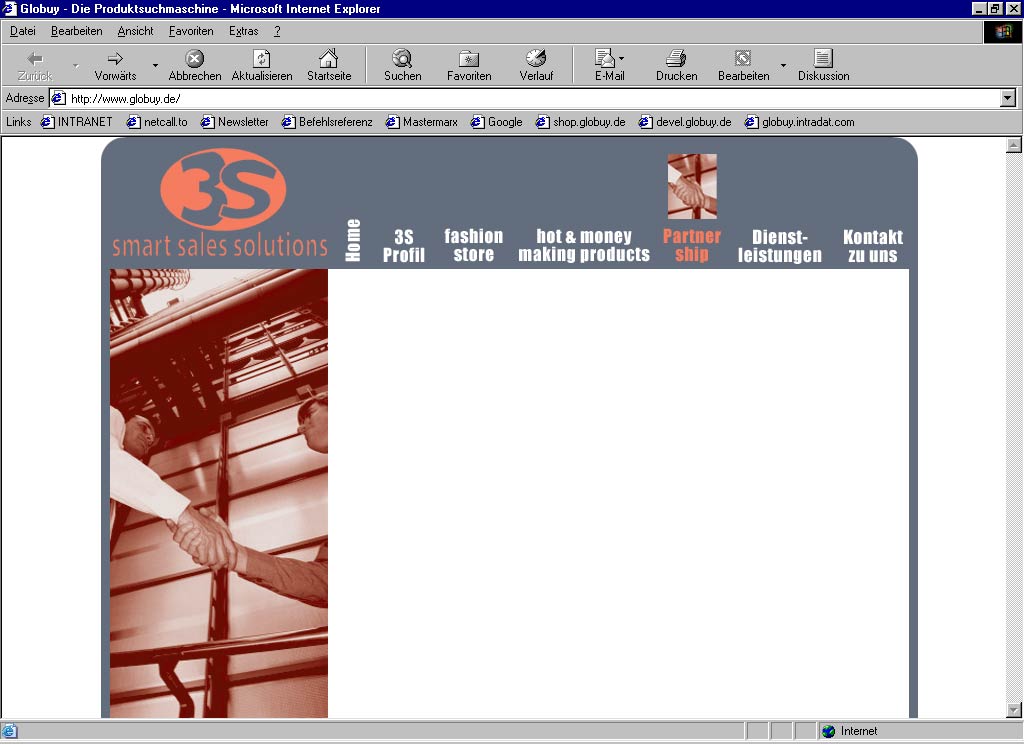
Task: Open the Favoriten menu in menu bar
Action: coord(191,31)
